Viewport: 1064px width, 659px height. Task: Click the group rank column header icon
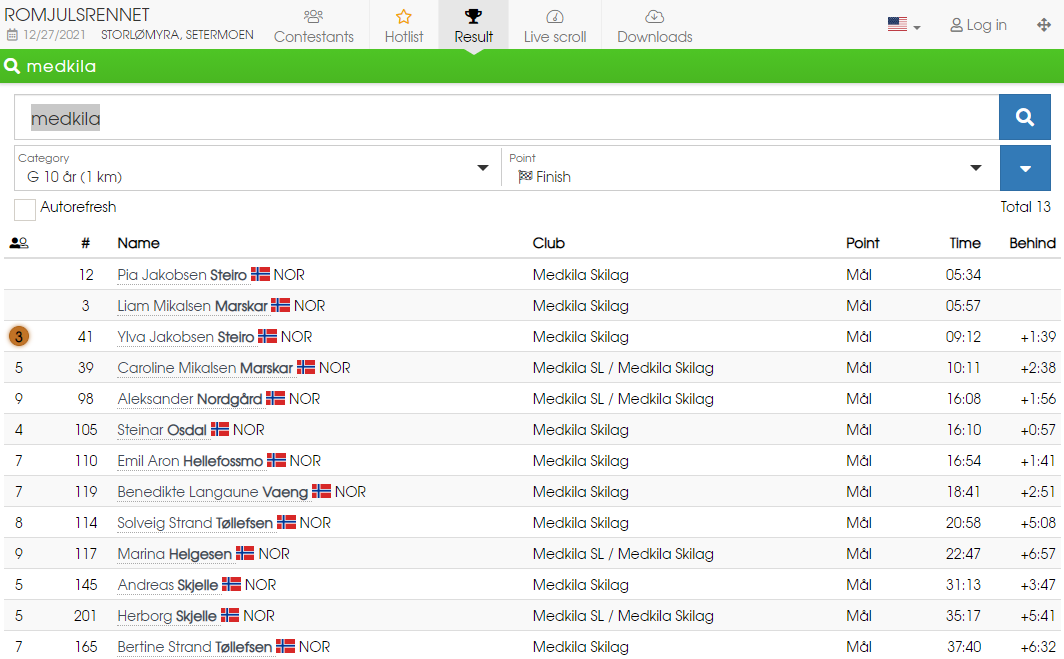click(x=19, y=243)
